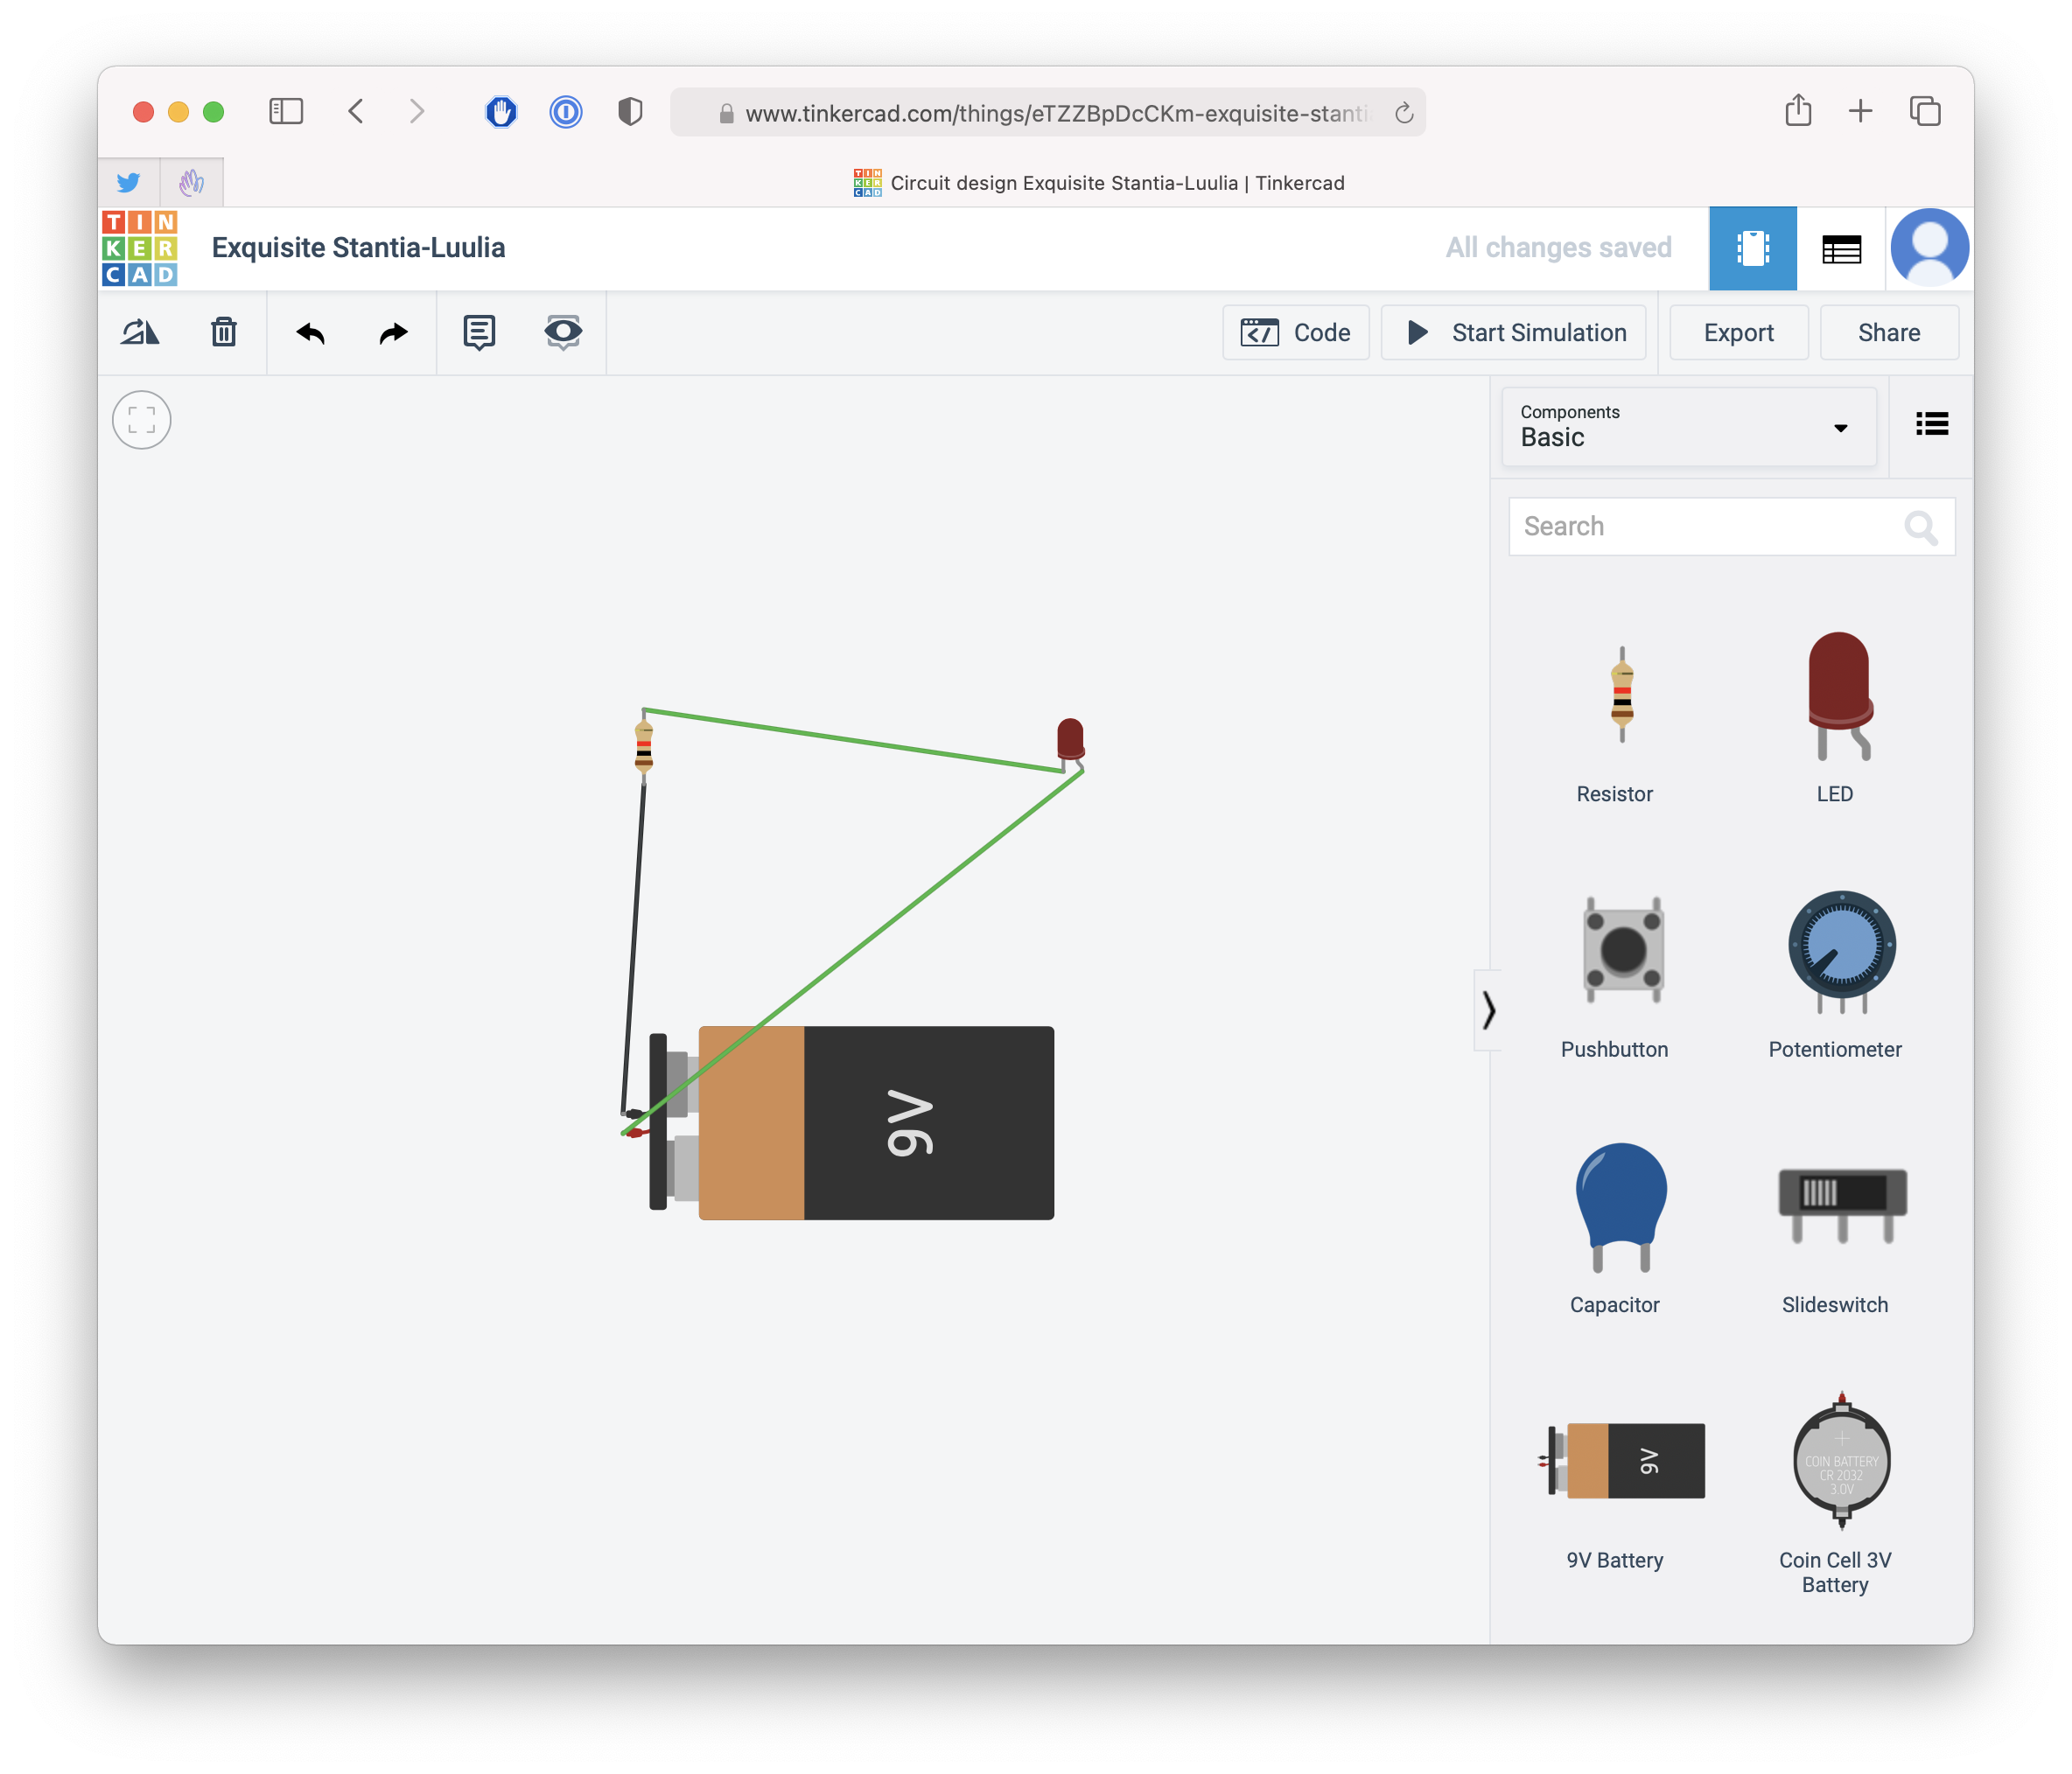Screen dimensions: 2072x1774
Task: Select the Potentiometer component
Action: 1840,950
